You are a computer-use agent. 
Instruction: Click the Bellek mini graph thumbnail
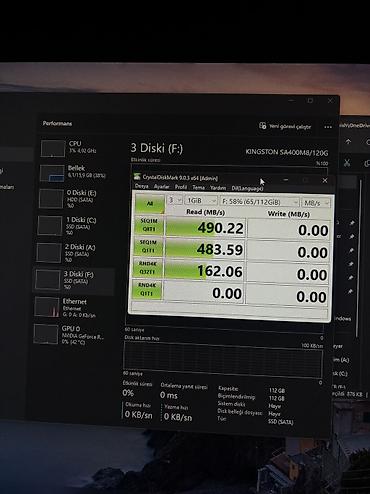52,173
